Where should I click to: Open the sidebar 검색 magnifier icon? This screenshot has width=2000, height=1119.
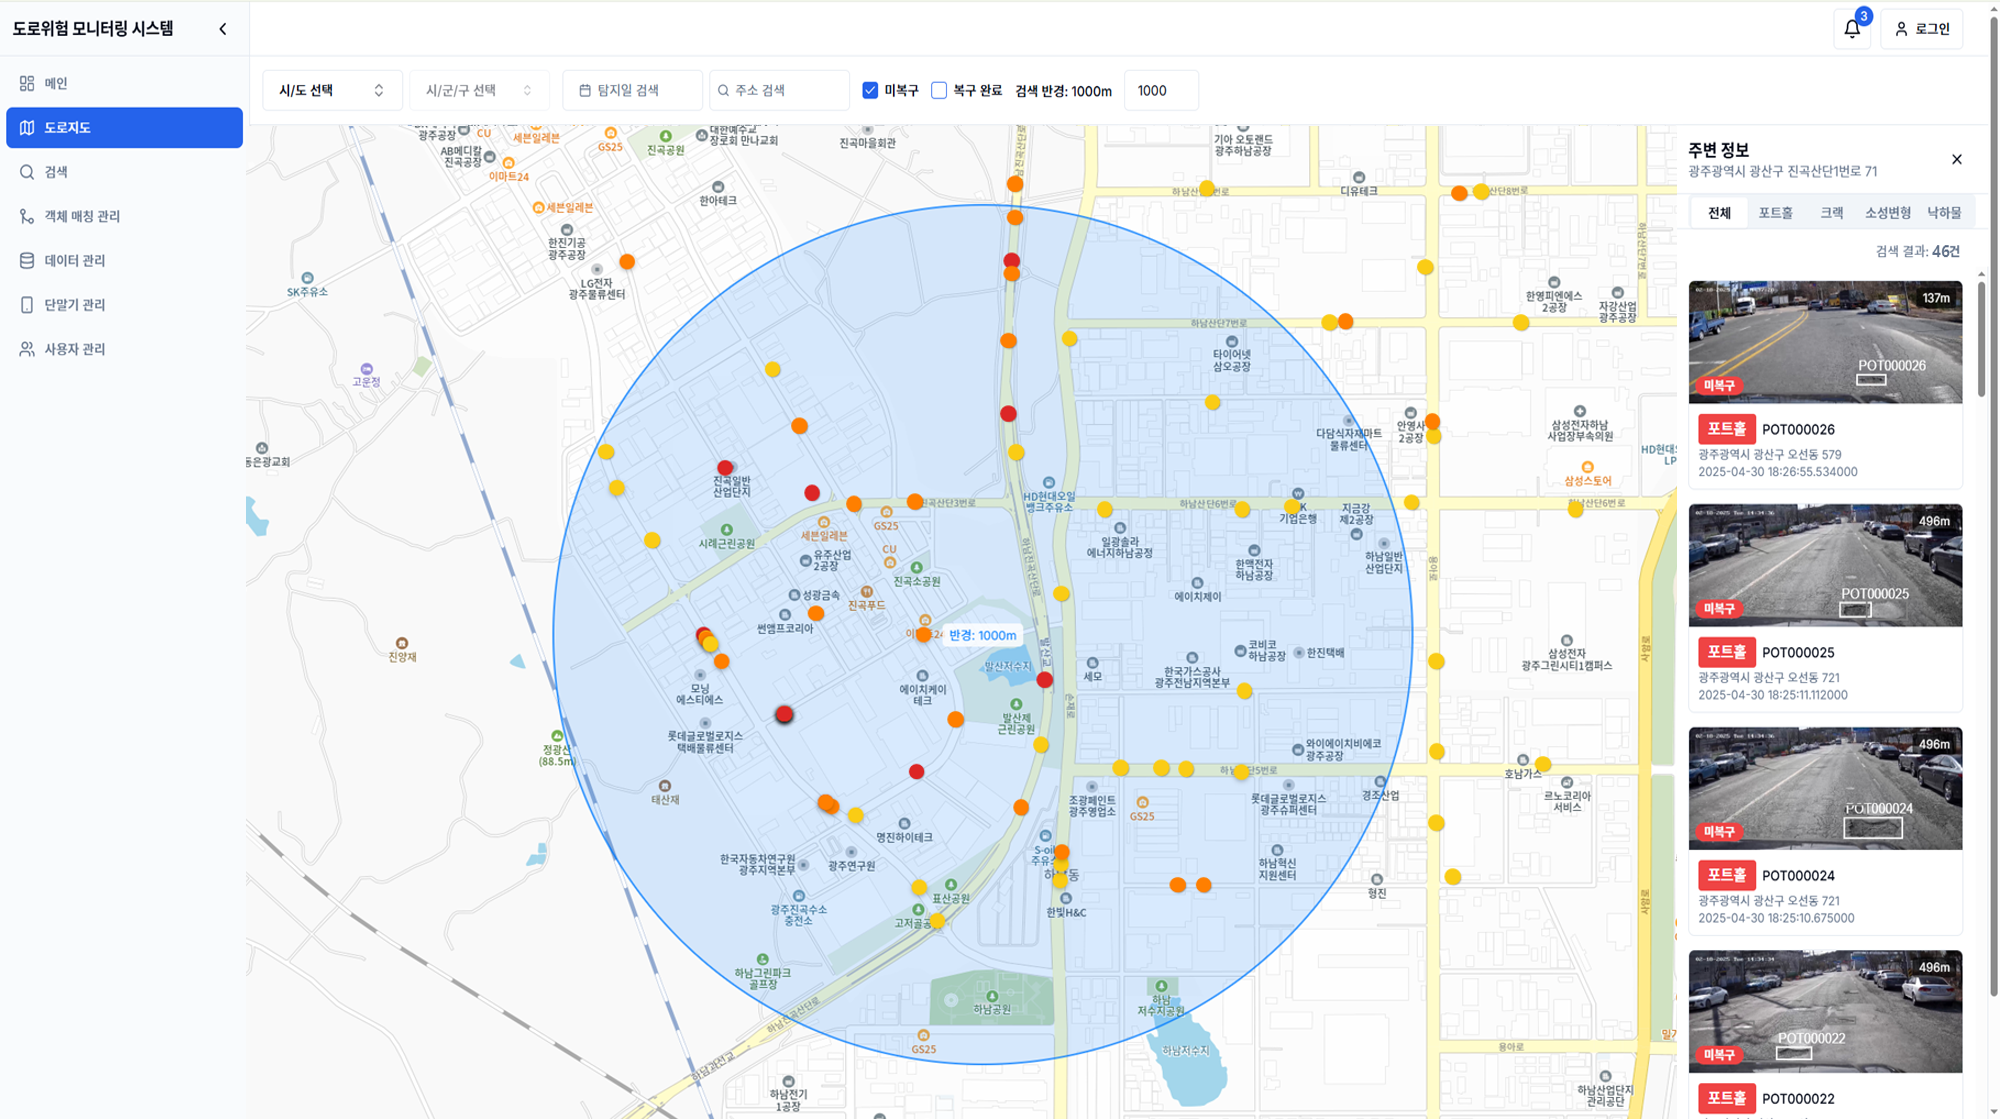pyautogui.click(x=27, y=172)
